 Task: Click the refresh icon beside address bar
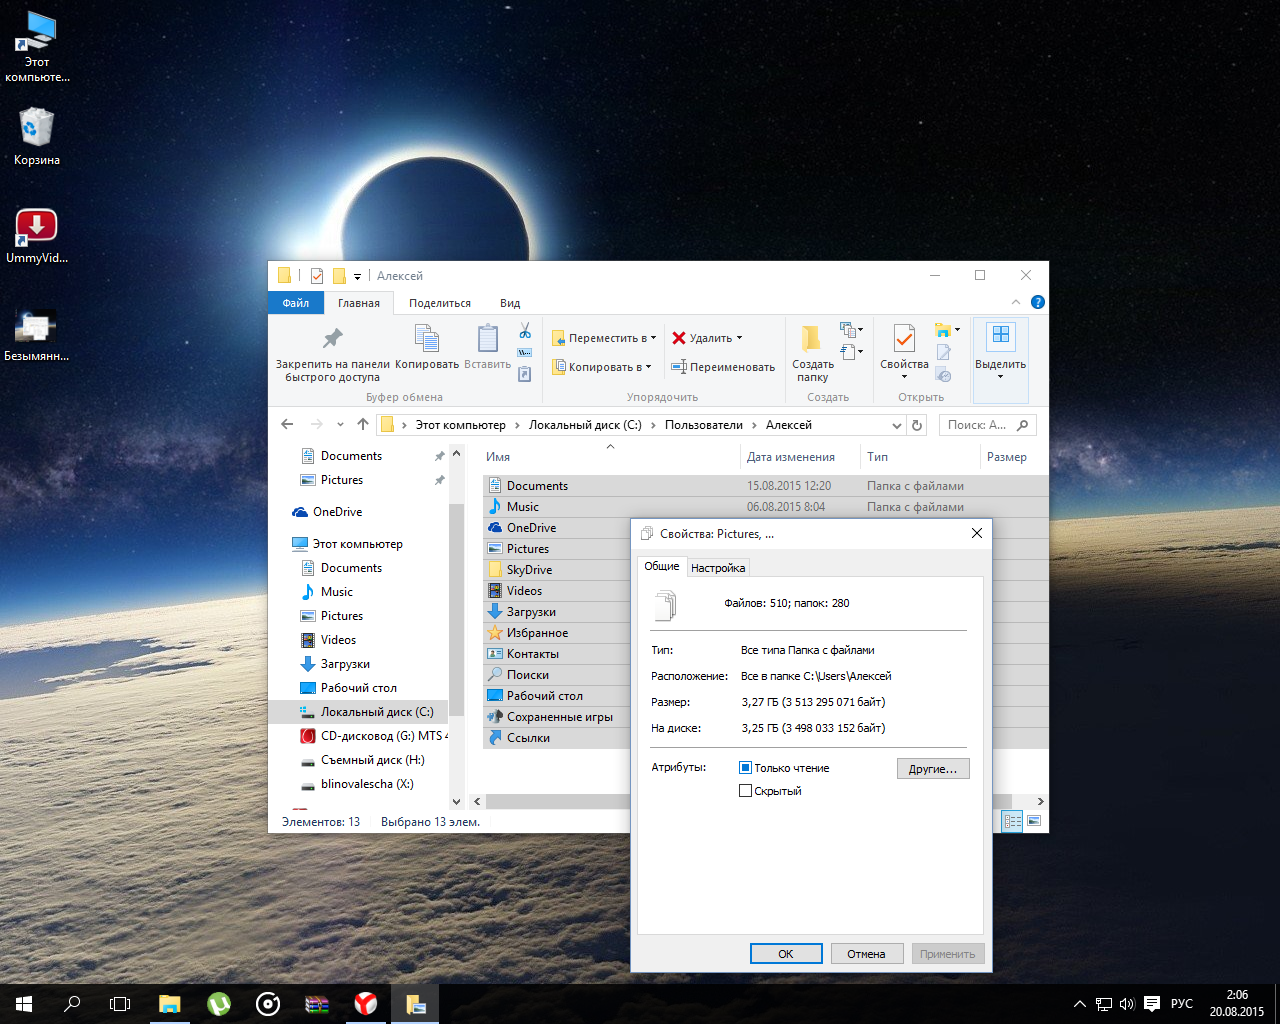pos(917,425)
